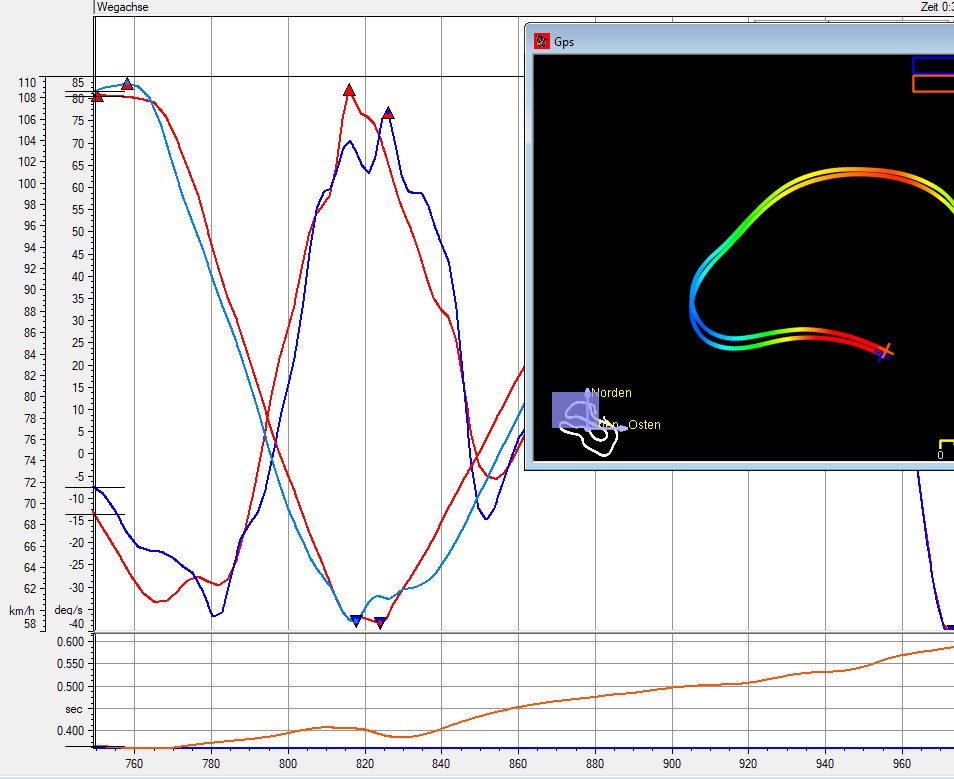Click the cross cursor on the GPS track

pyautogui.click(x=884, y=351)
